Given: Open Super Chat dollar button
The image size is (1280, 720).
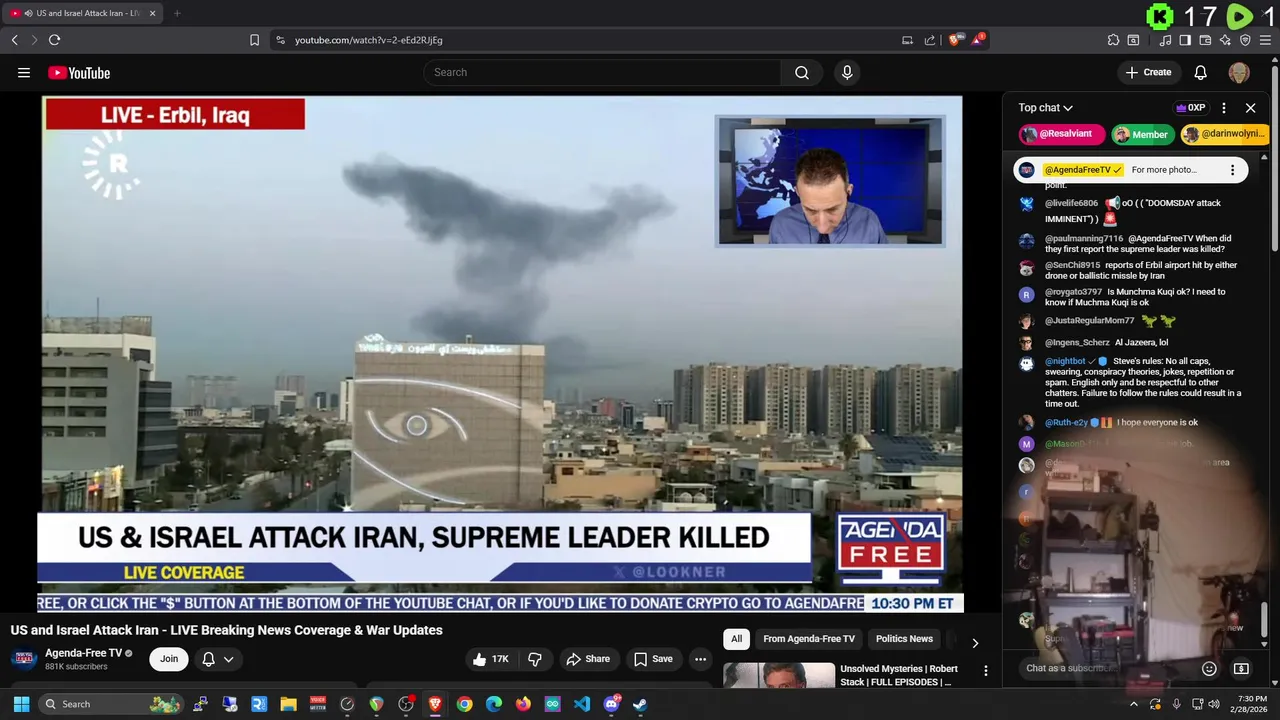Looking at the screenshot, I should (1241, 669).
